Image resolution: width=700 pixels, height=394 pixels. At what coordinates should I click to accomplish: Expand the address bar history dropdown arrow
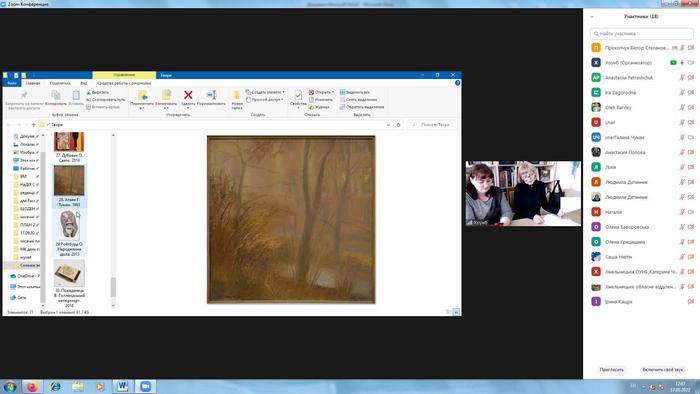pyautogui.click(x=388, y=125)
